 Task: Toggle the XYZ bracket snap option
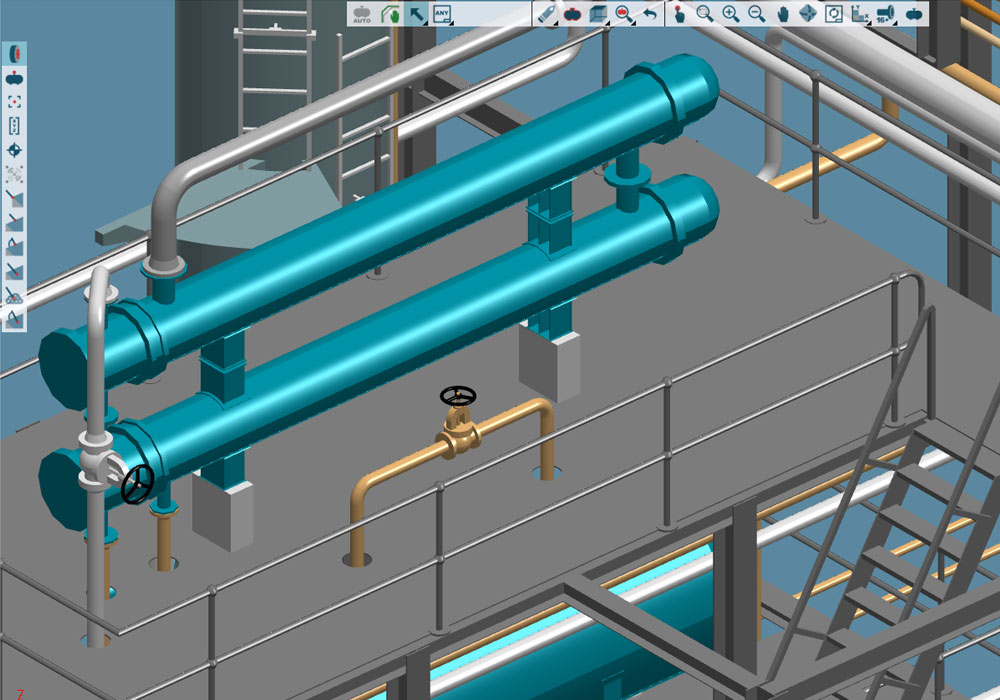(14, 126)
